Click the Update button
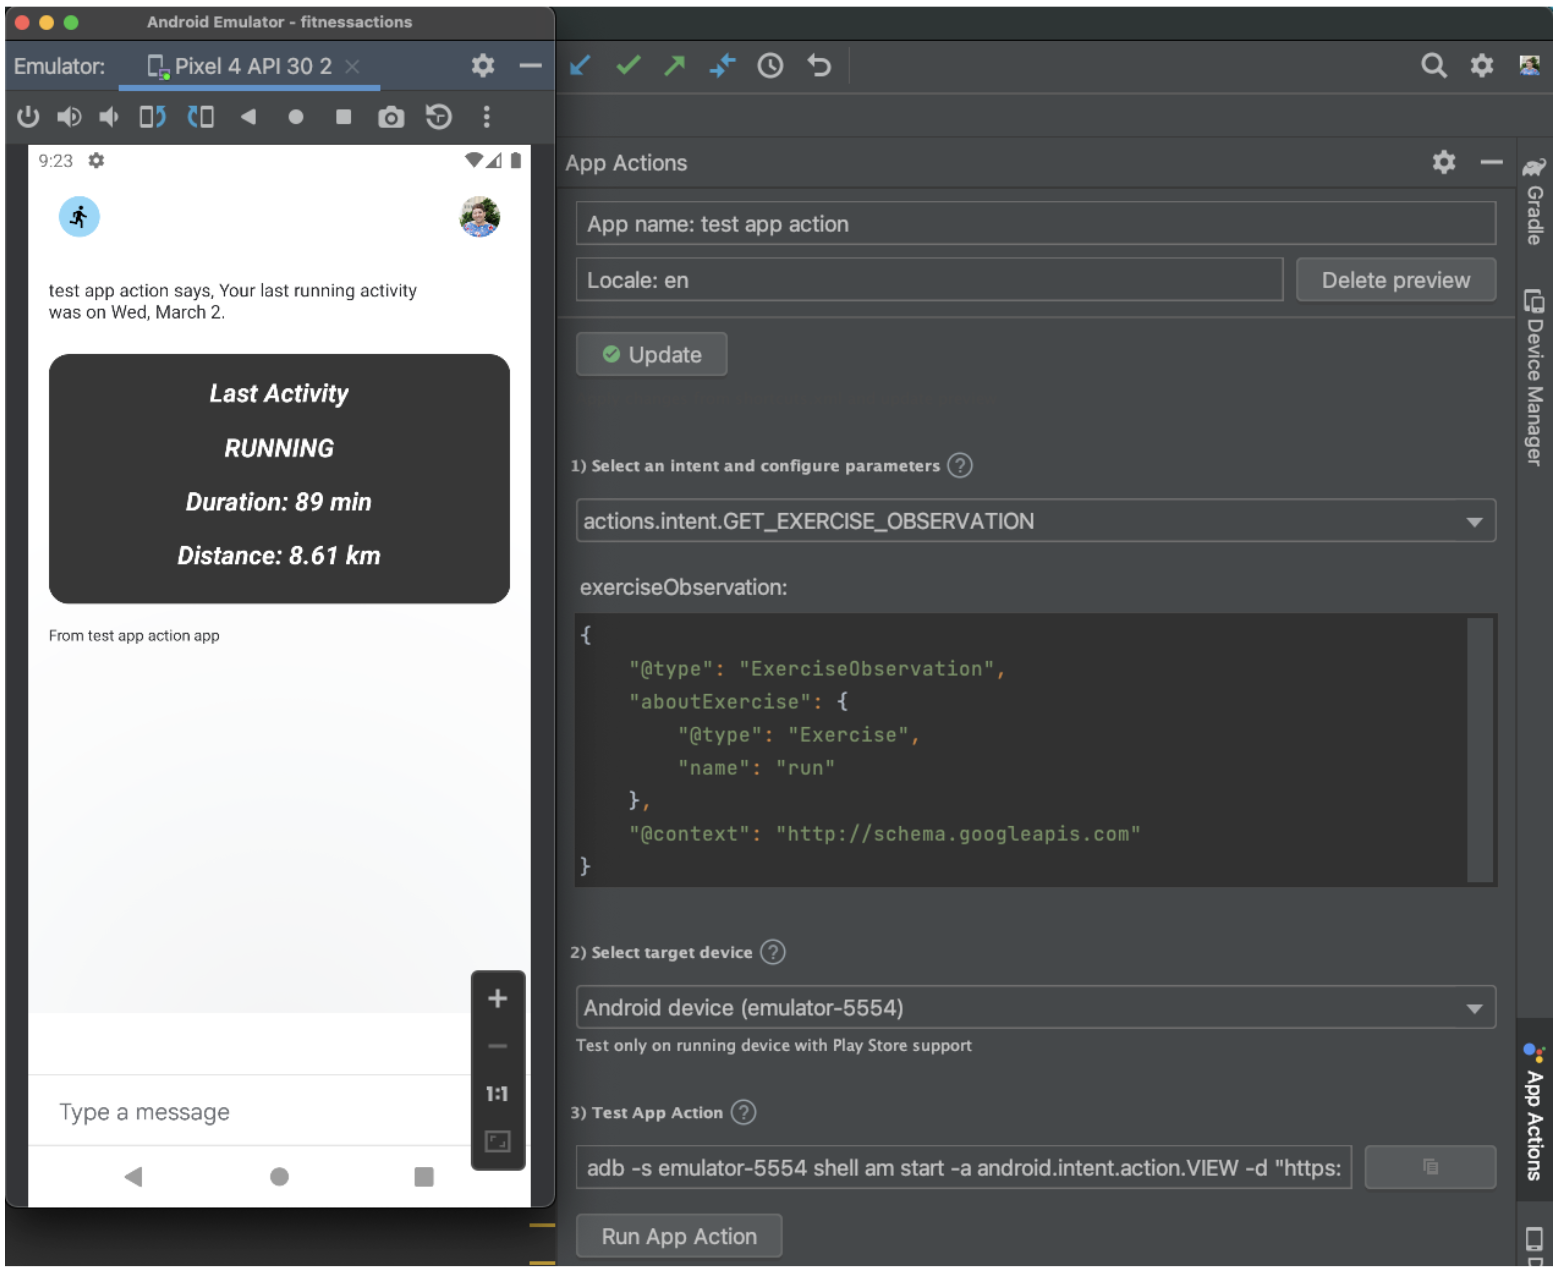The width and height of the screenshot is (1562, 1274). click(651, 355)
